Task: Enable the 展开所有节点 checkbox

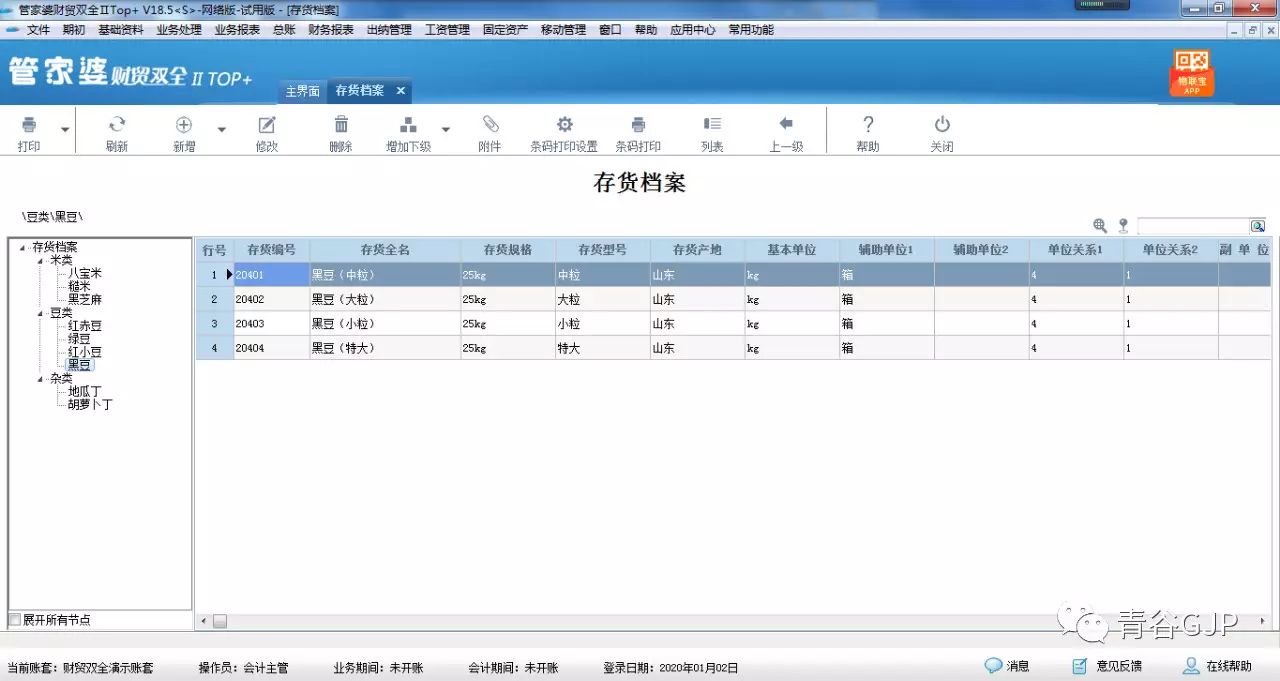Action: (x=15, y=620)
